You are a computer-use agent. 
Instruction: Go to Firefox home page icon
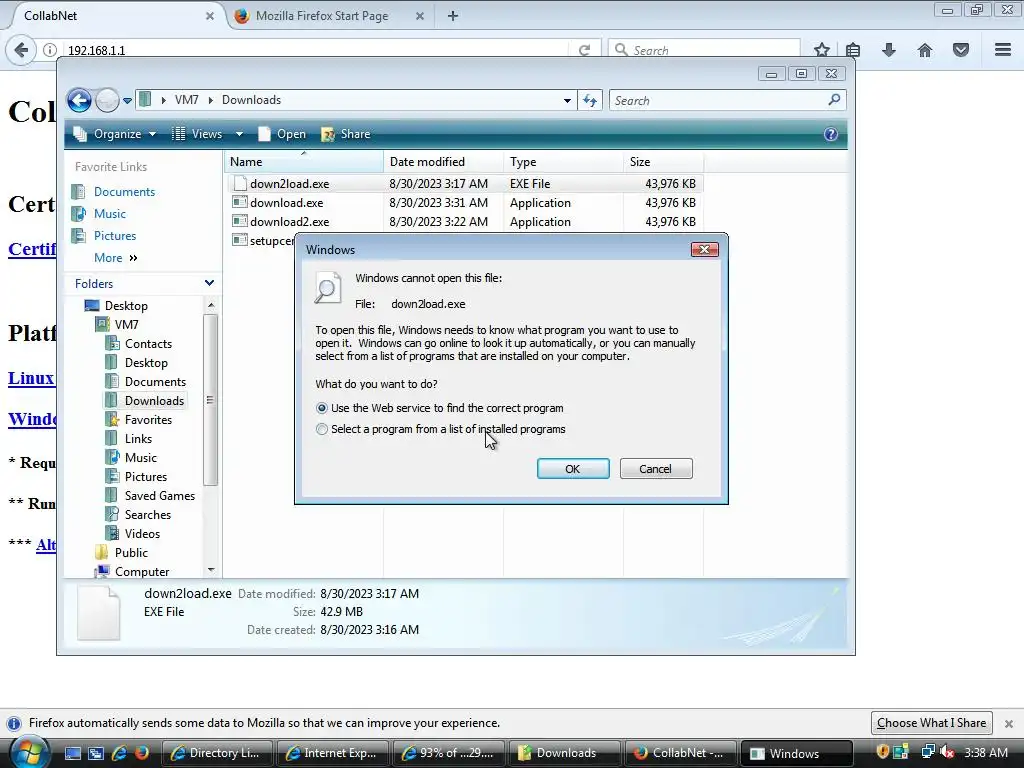[x=925, y=50]
